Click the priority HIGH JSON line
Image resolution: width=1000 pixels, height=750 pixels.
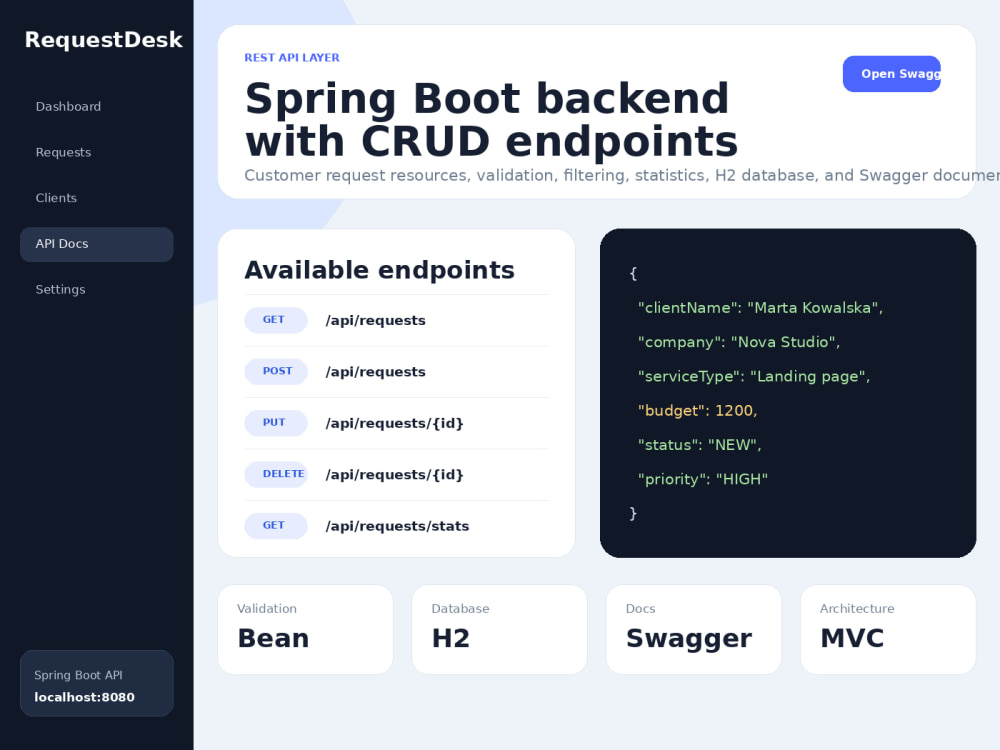point(703,480)
